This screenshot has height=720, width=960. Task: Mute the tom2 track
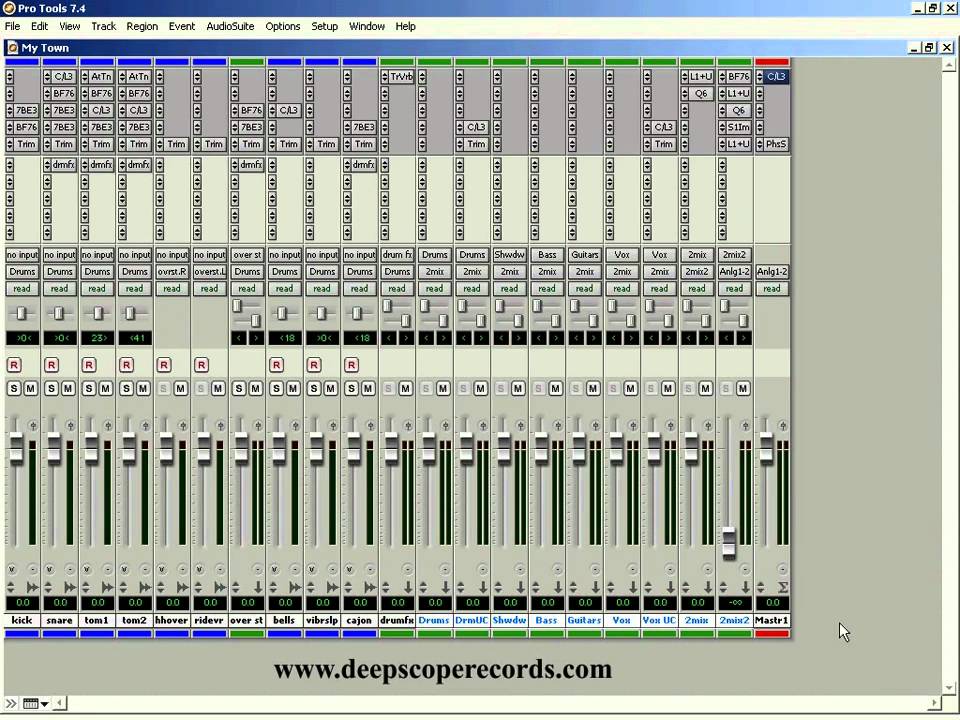(143, 389)
